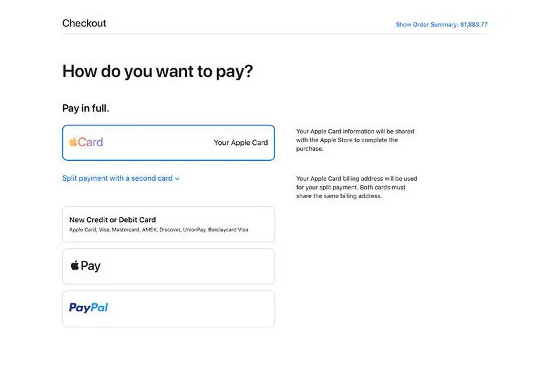Expand the split payment chevron arrow
The width and height of the screenshot is (555, 366).
177,179
